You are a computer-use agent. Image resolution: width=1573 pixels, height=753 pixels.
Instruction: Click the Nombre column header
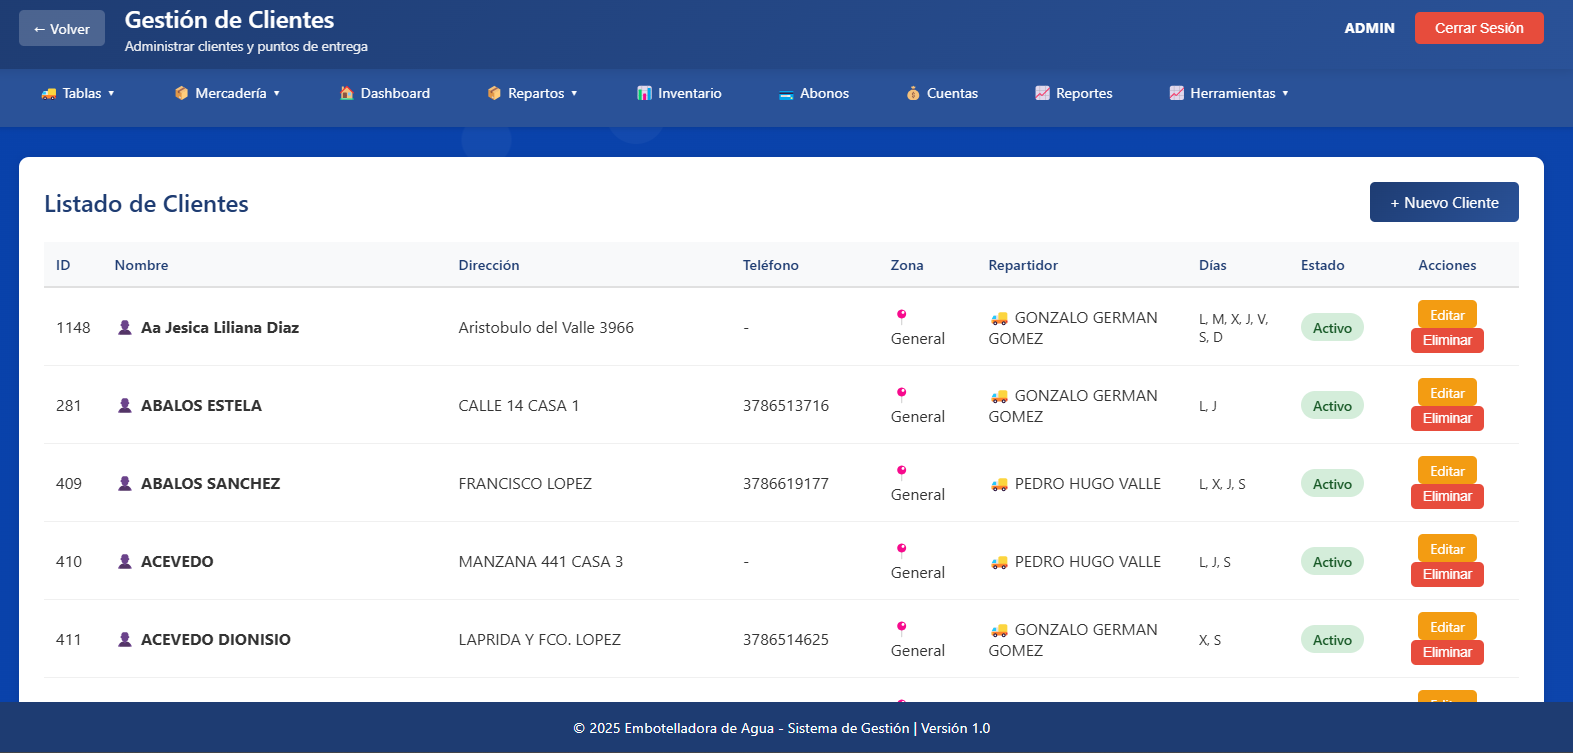141,265
